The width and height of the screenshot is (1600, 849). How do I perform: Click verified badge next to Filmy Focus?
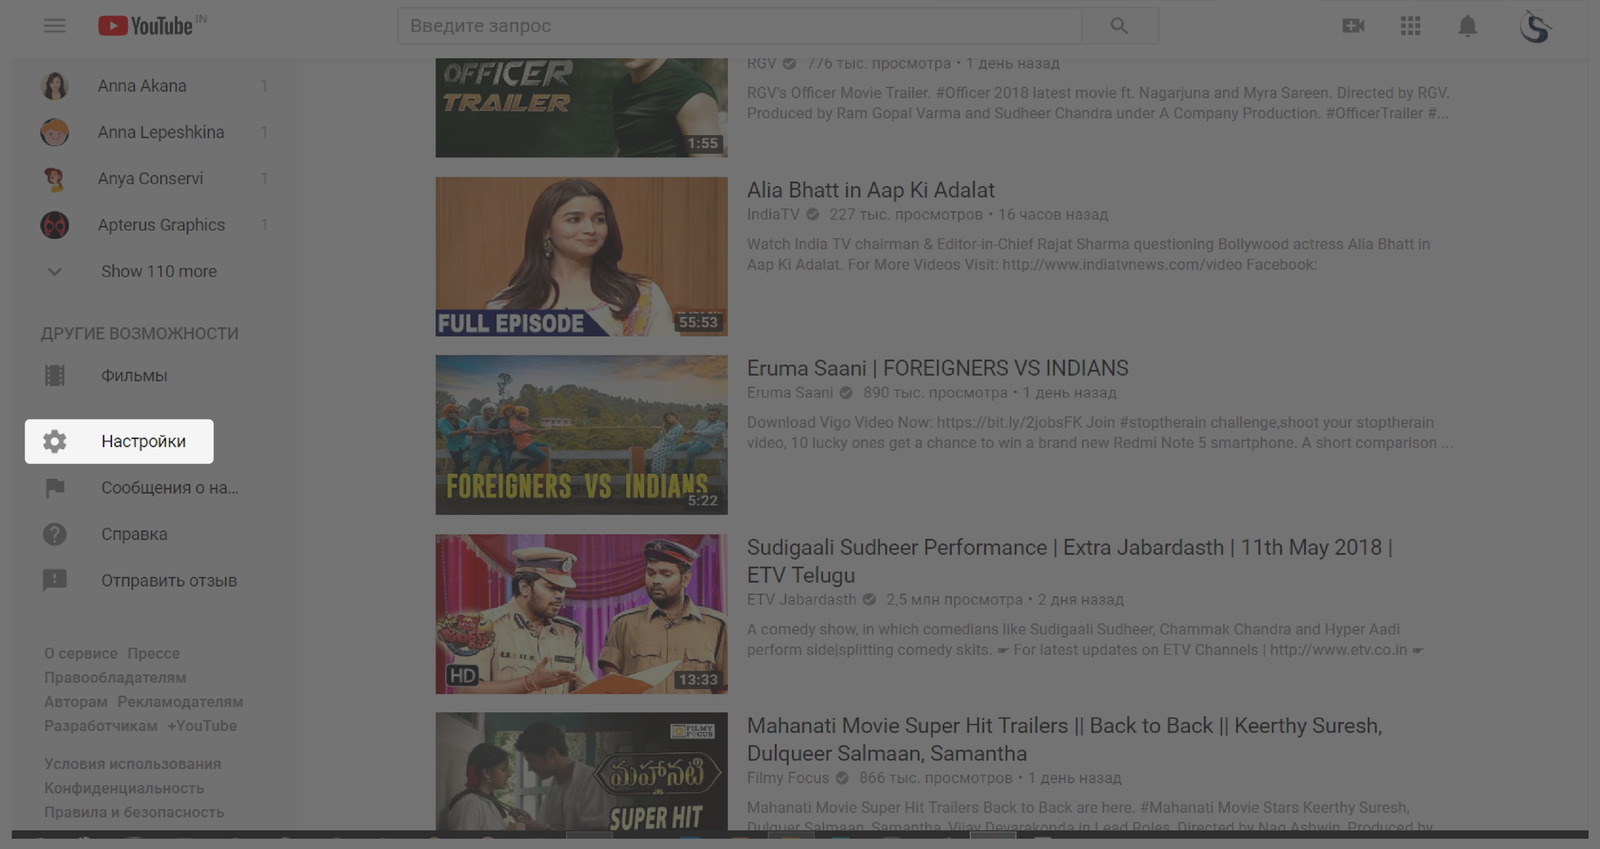tap(842, 778)
